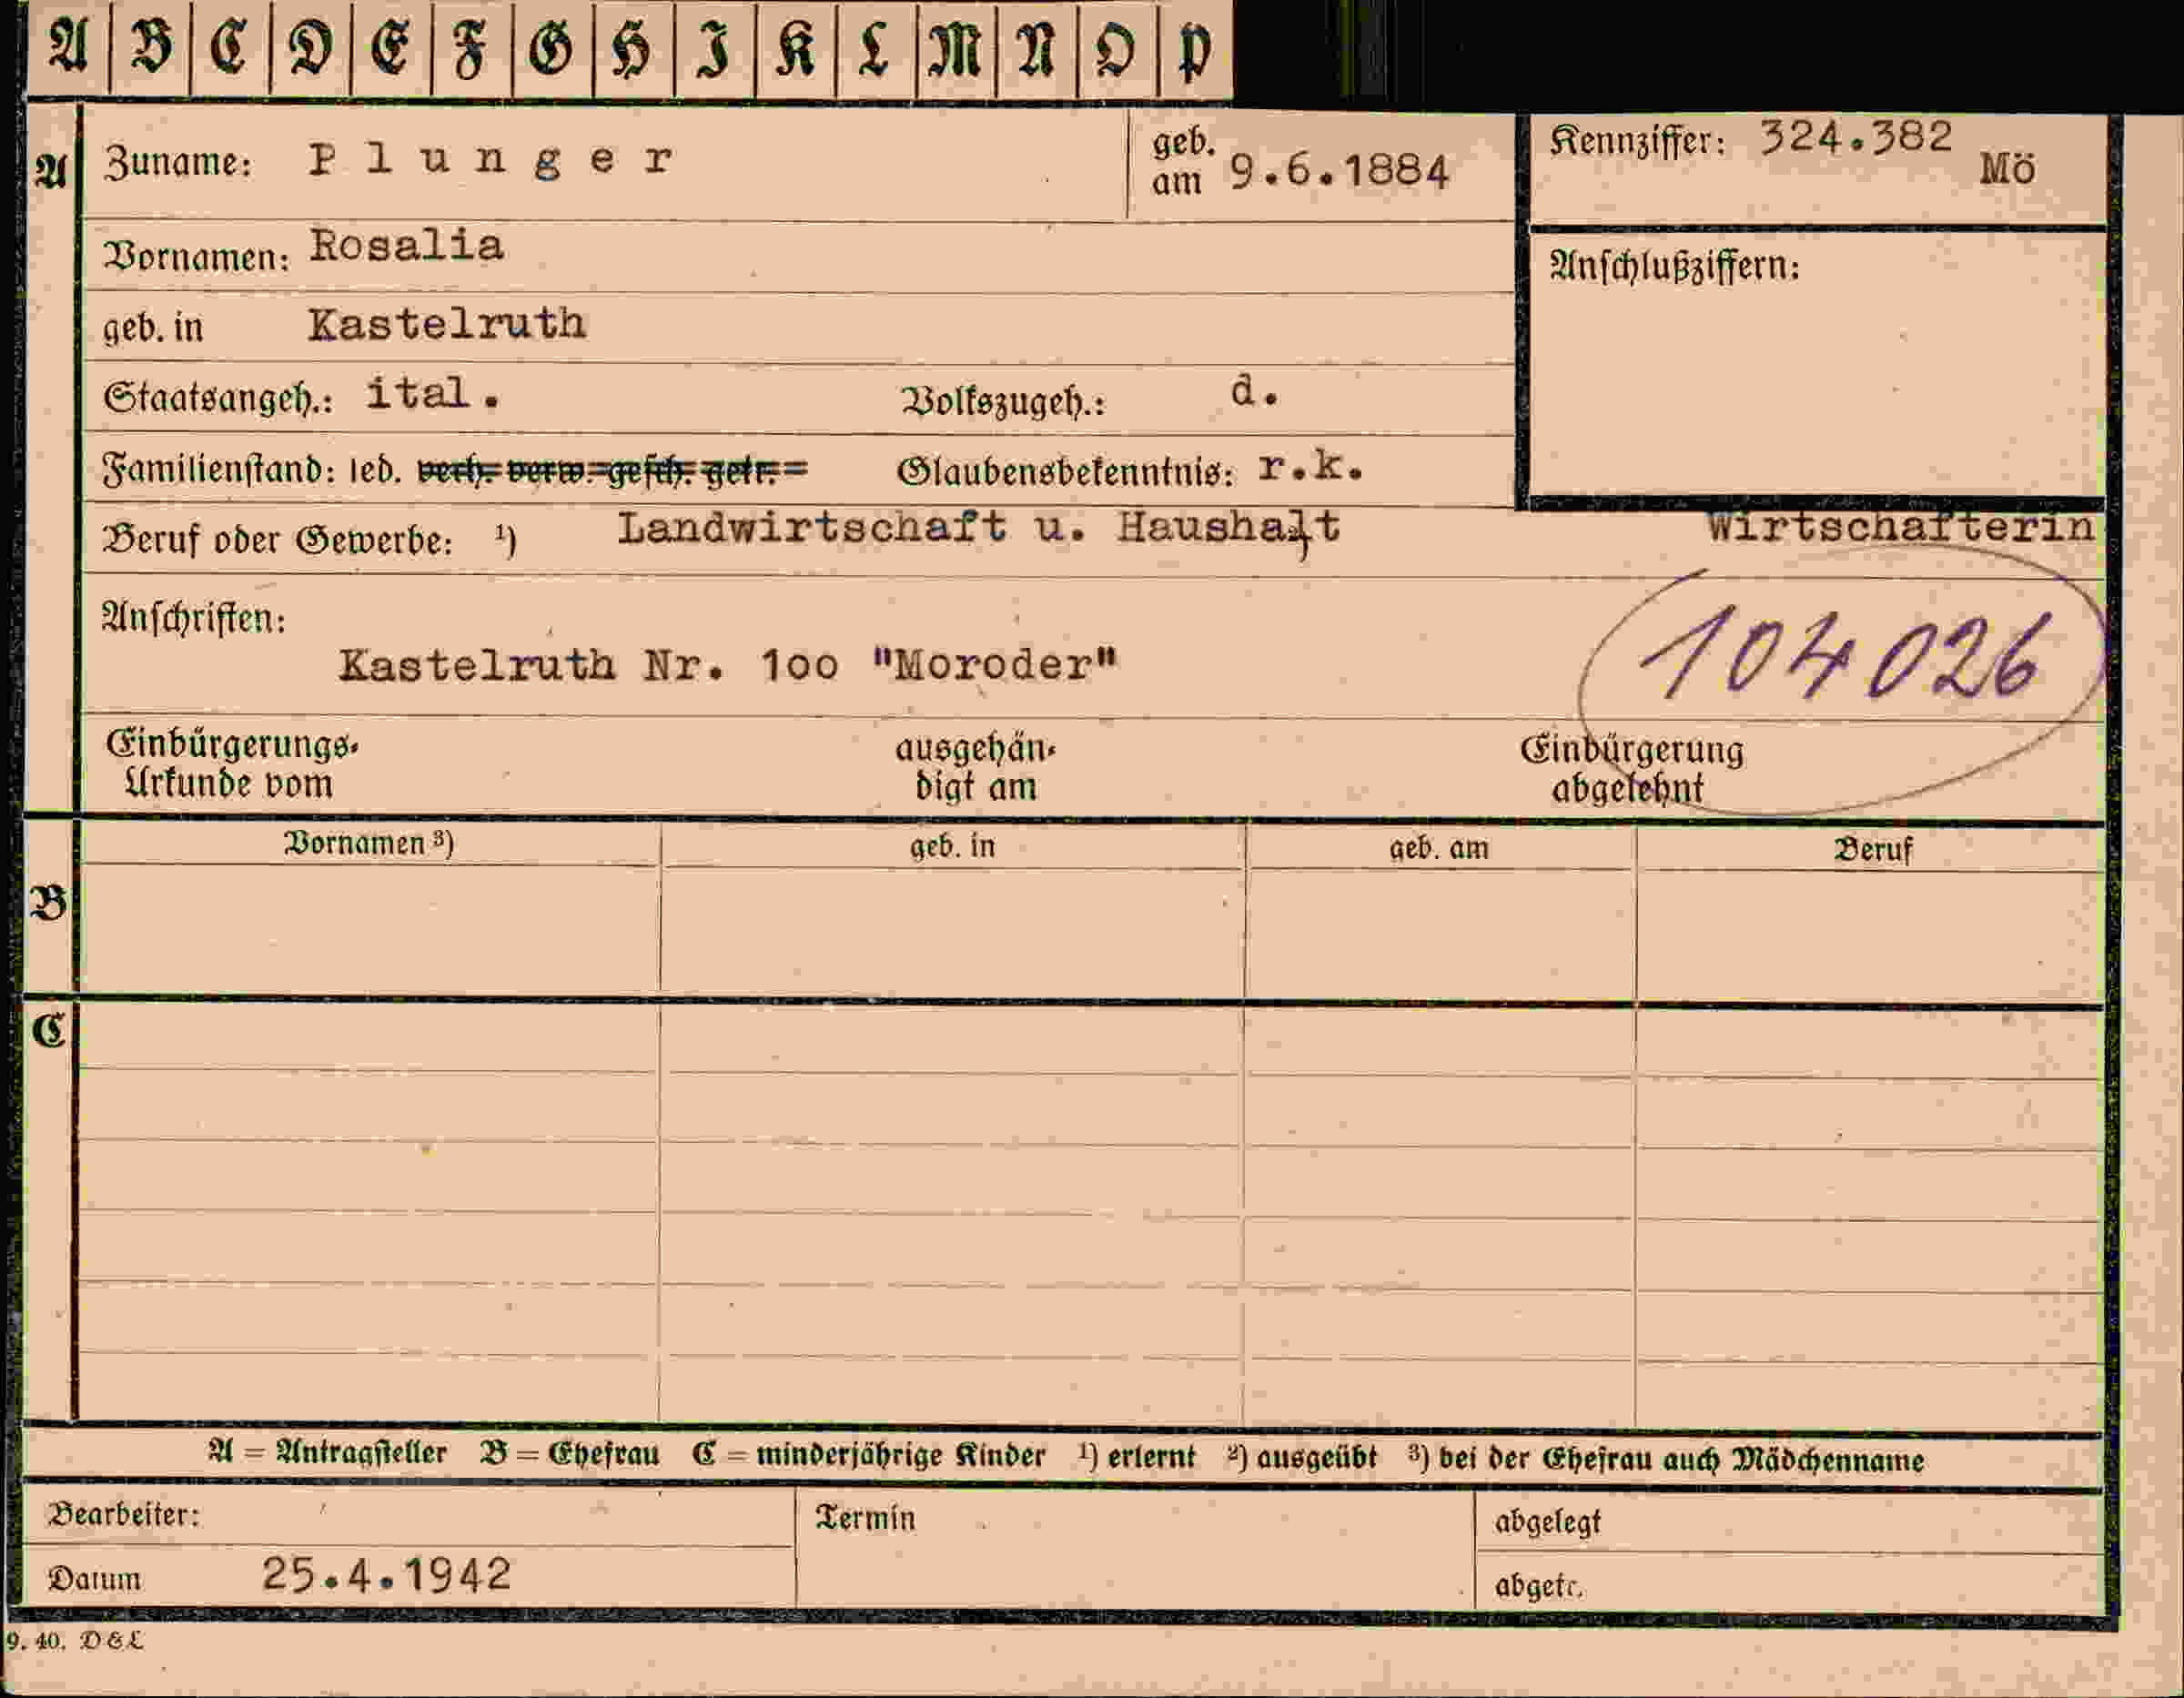2184x1698 pixels.
Task: Click the 'Einbürgerungs-Urkunde vom' label
Action: coord(232,763)
